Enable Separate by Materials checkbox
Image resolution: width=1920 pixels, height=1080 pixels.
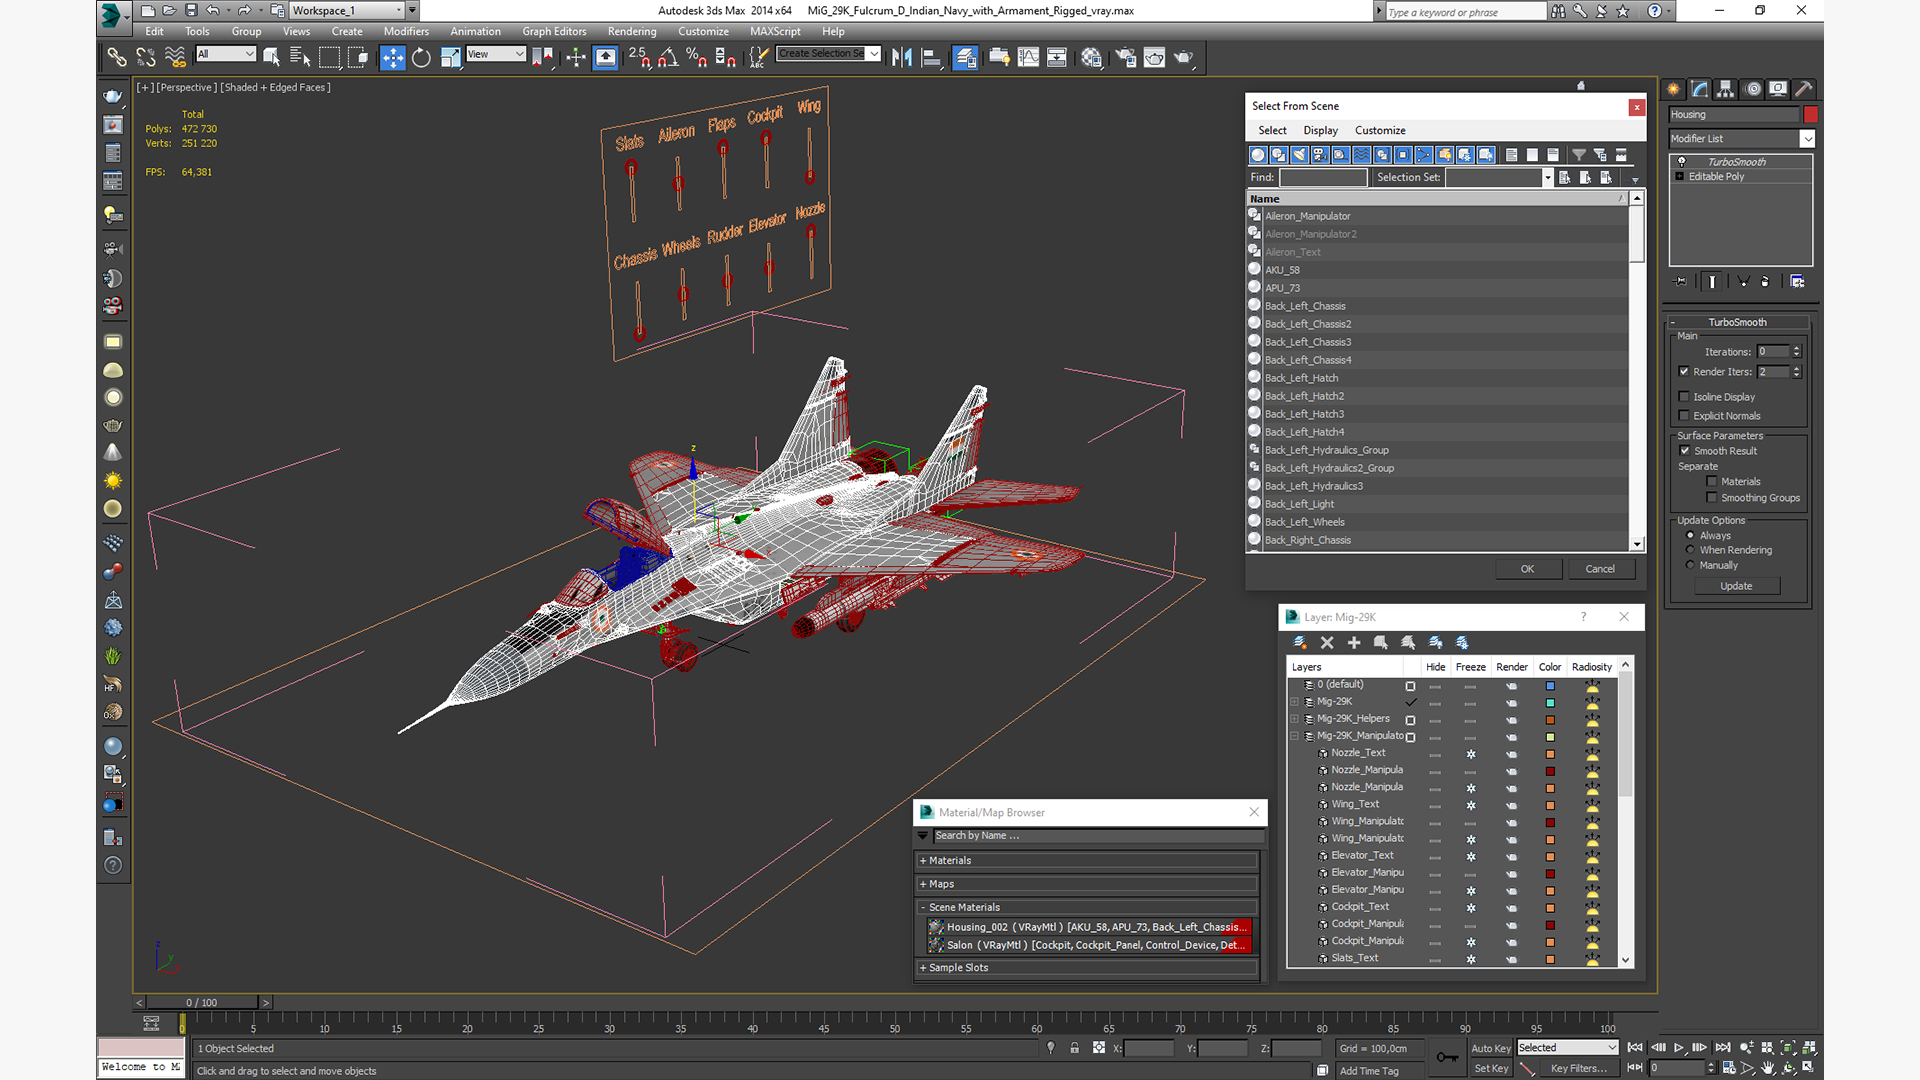[1712, 482]
